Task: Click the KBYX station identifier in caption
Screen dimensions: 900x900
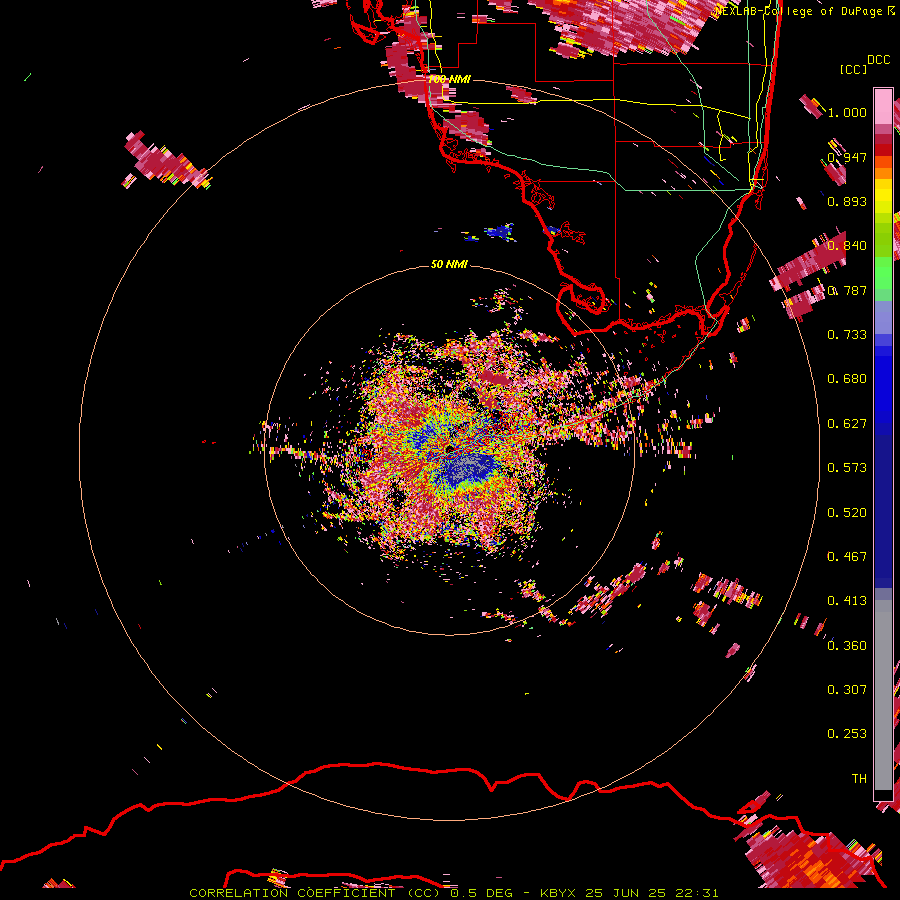Action: pos(557,893)
